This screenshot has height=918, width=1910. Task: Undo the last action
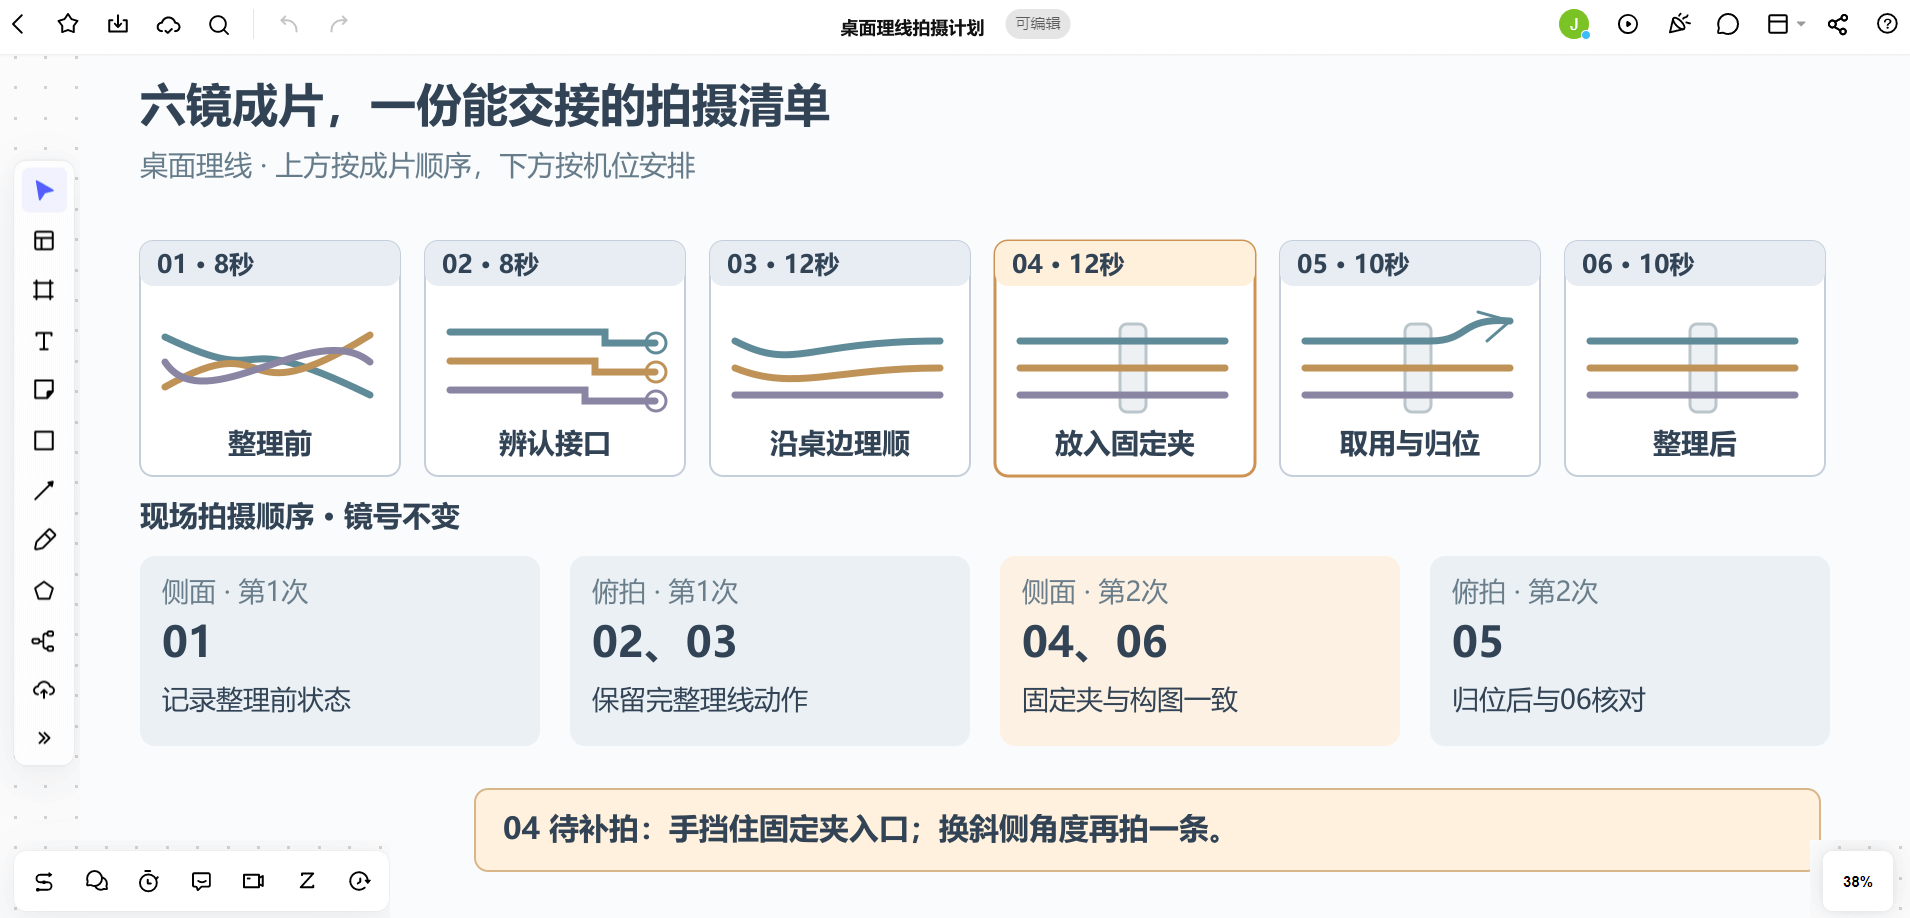[x=289, y=24]
